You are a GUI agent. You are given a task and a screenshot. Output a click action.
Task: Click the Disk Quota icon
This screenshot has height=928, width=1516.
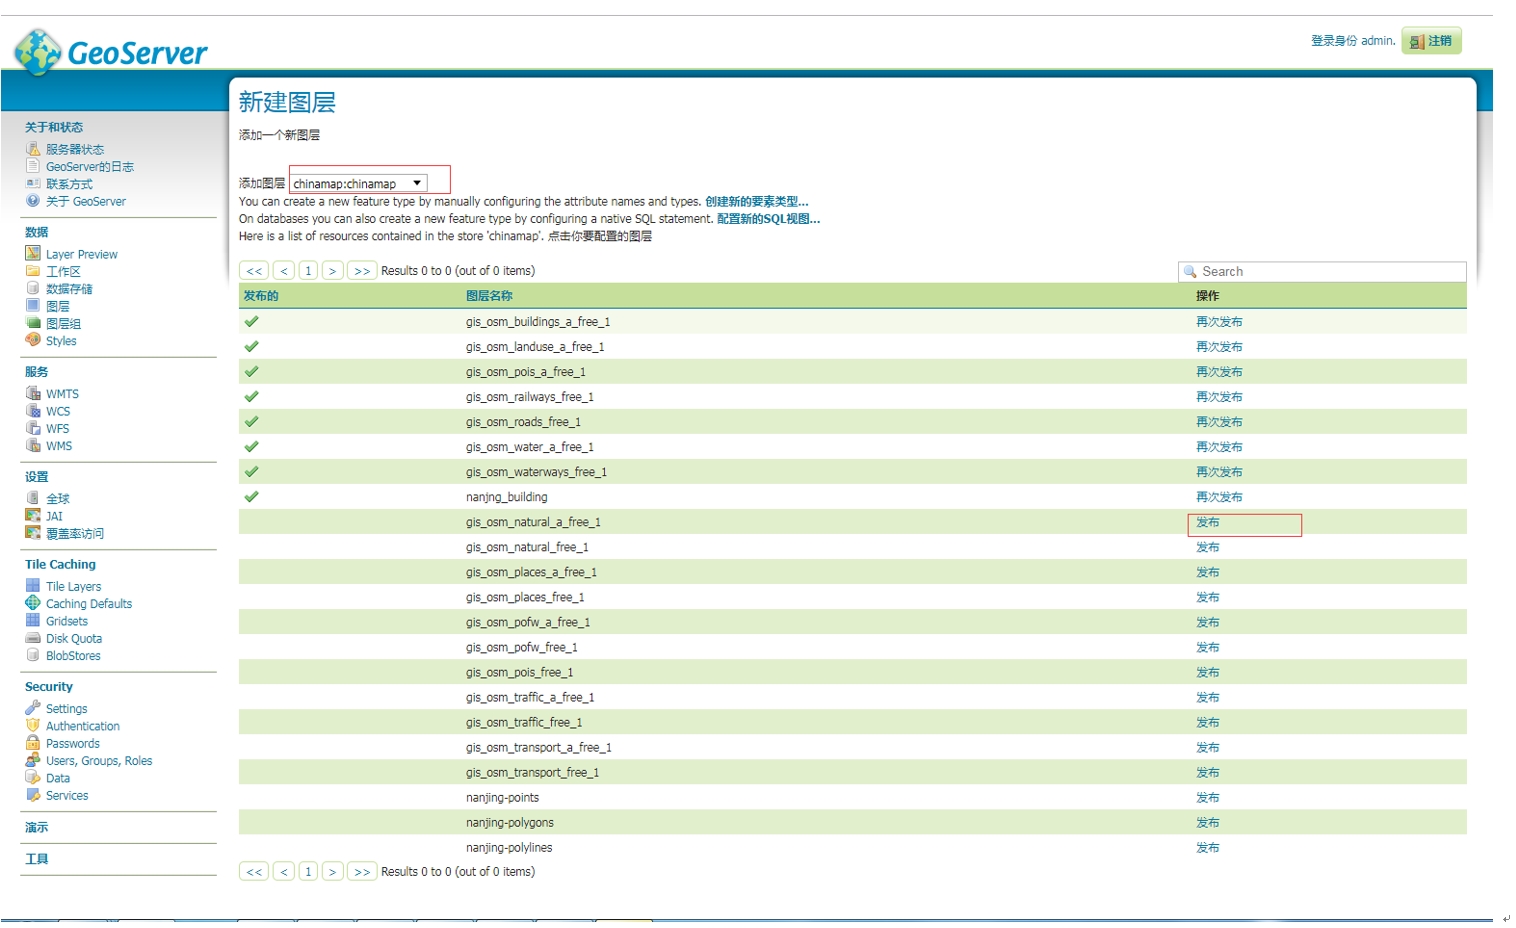(x=33, y=638)
